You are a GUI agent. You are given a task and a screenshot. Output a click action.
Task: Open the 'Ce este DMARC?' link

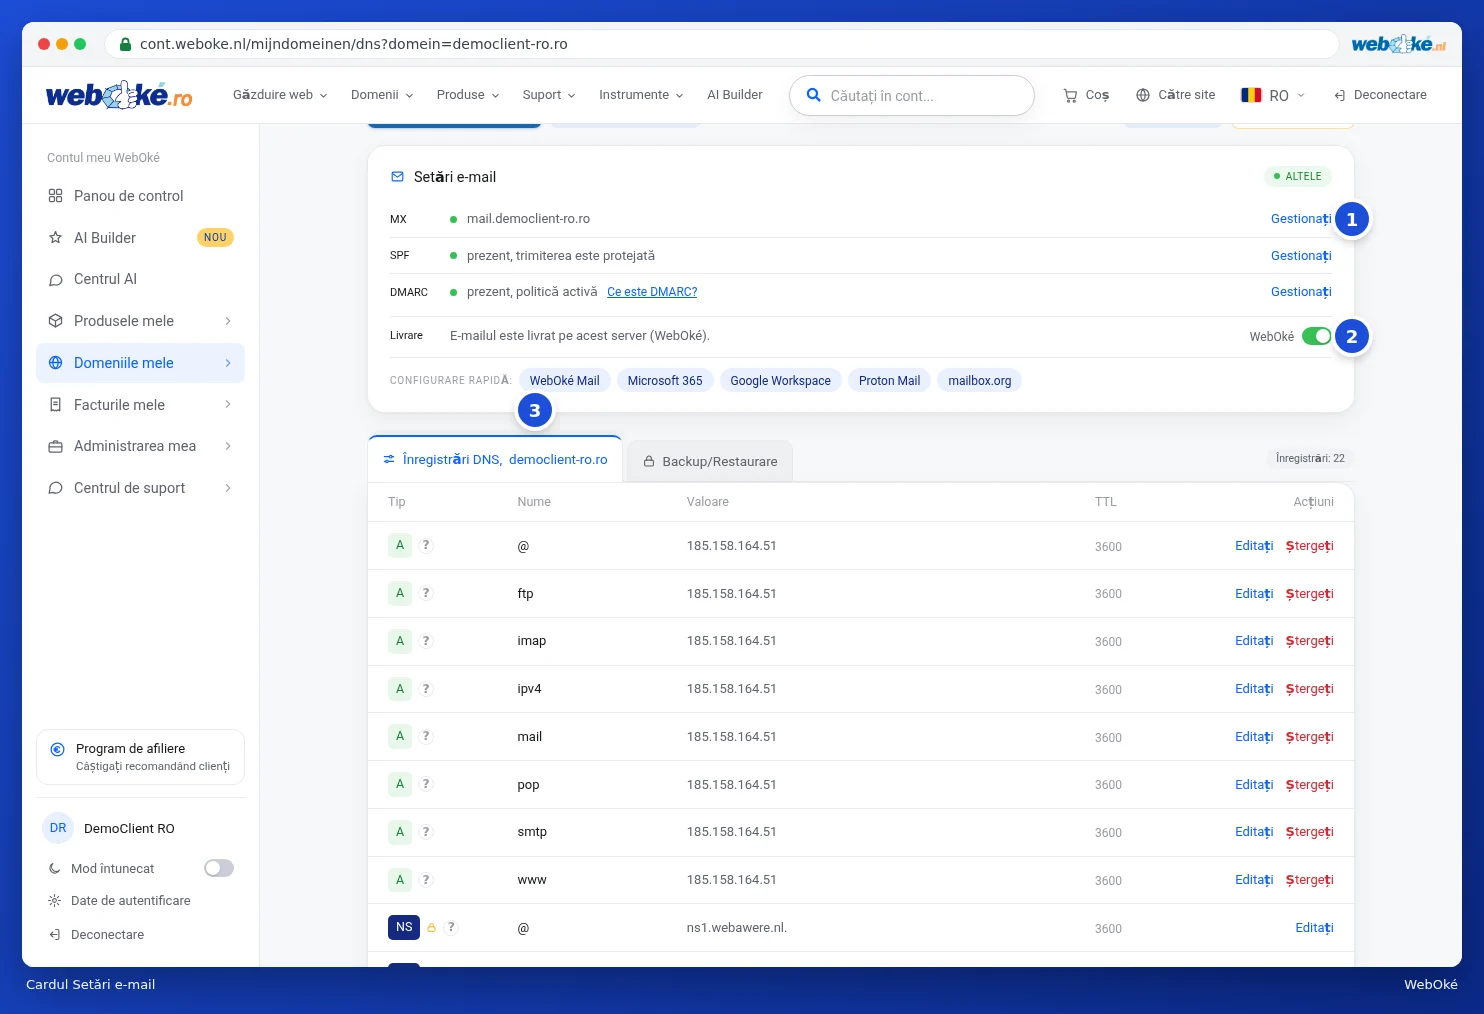point(652,292)
